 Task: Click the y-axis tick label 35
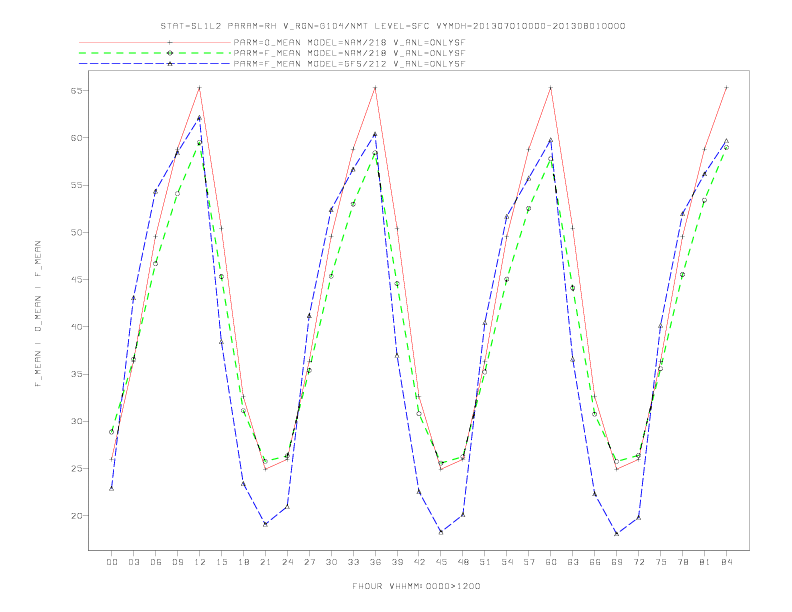[x=76, y=374]
